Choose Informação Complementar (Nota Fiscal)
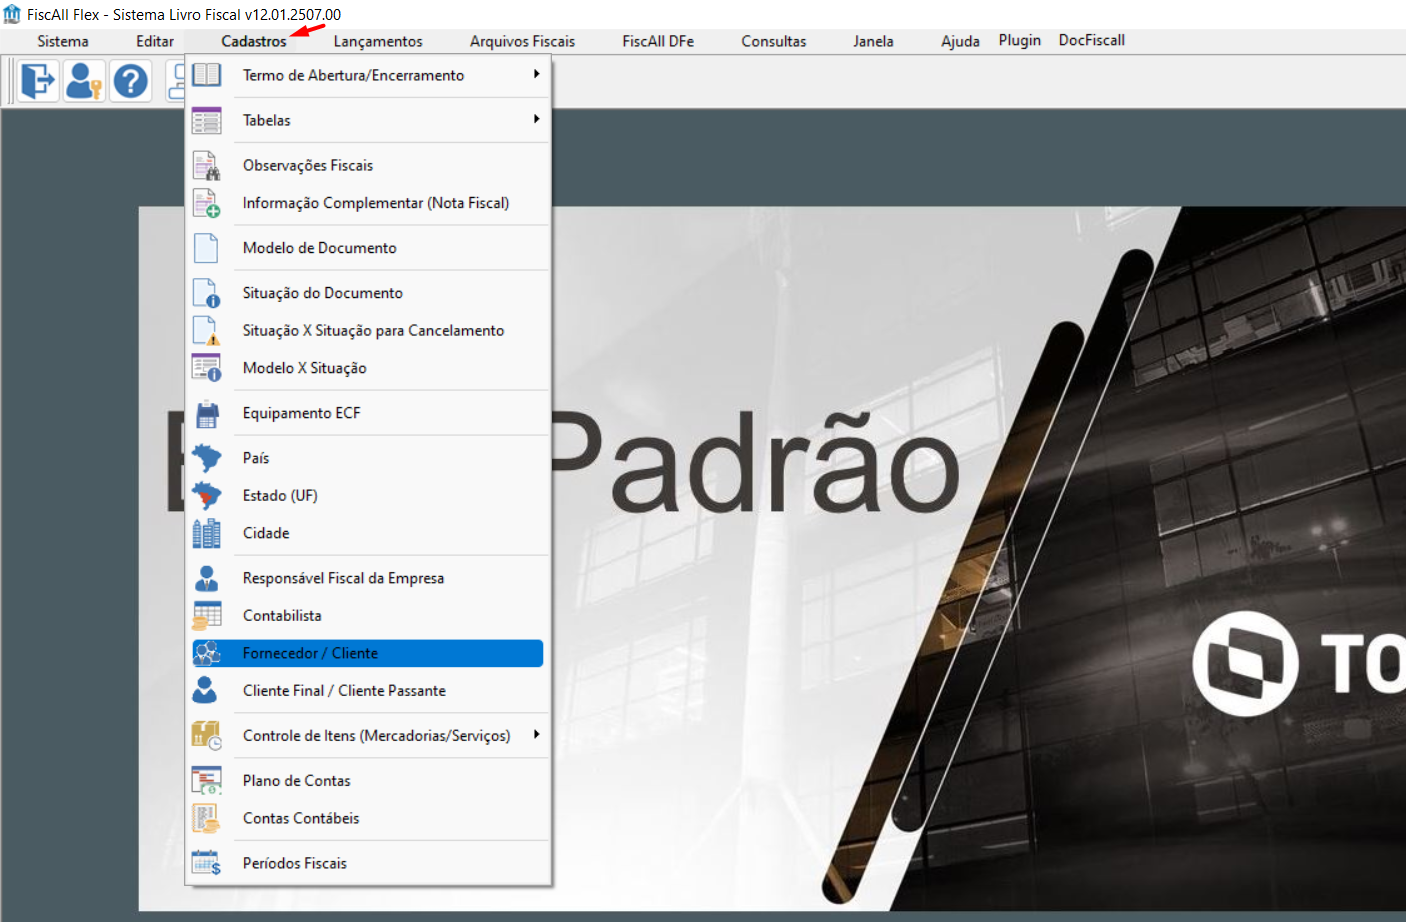The width and height of the screenshot is (1406, 922). click(368, 203)
